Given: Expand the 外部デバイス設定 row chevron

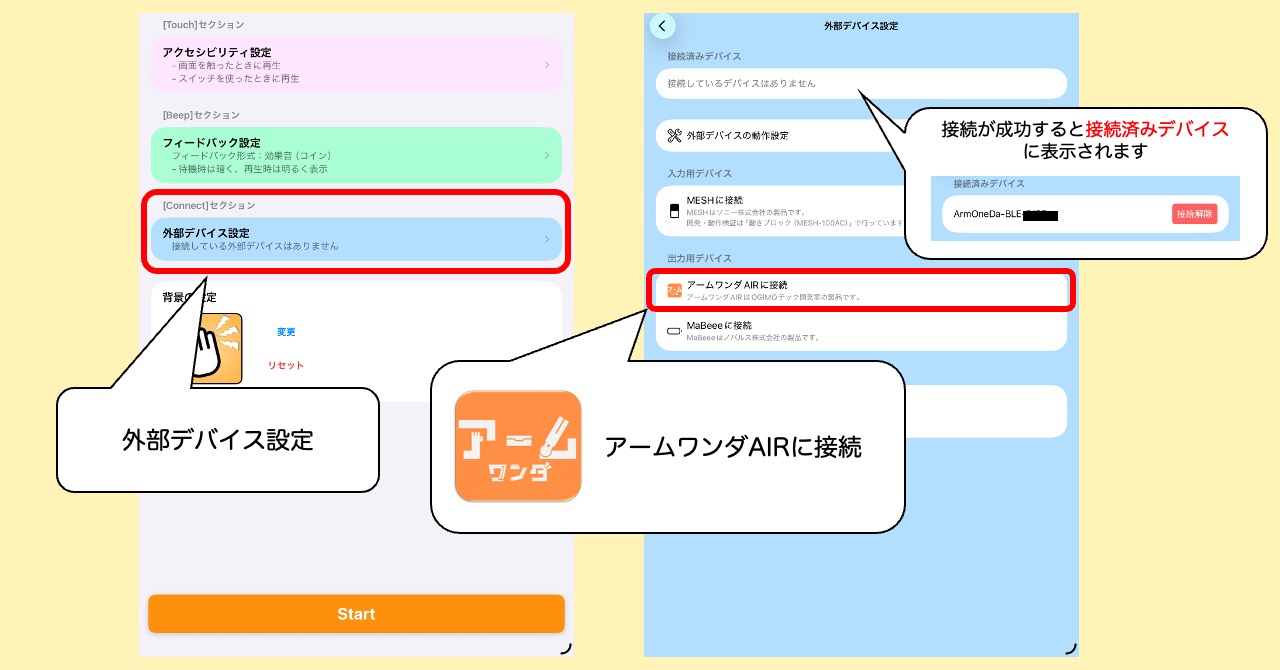Looking at the screenshot, I should [546, 239].
